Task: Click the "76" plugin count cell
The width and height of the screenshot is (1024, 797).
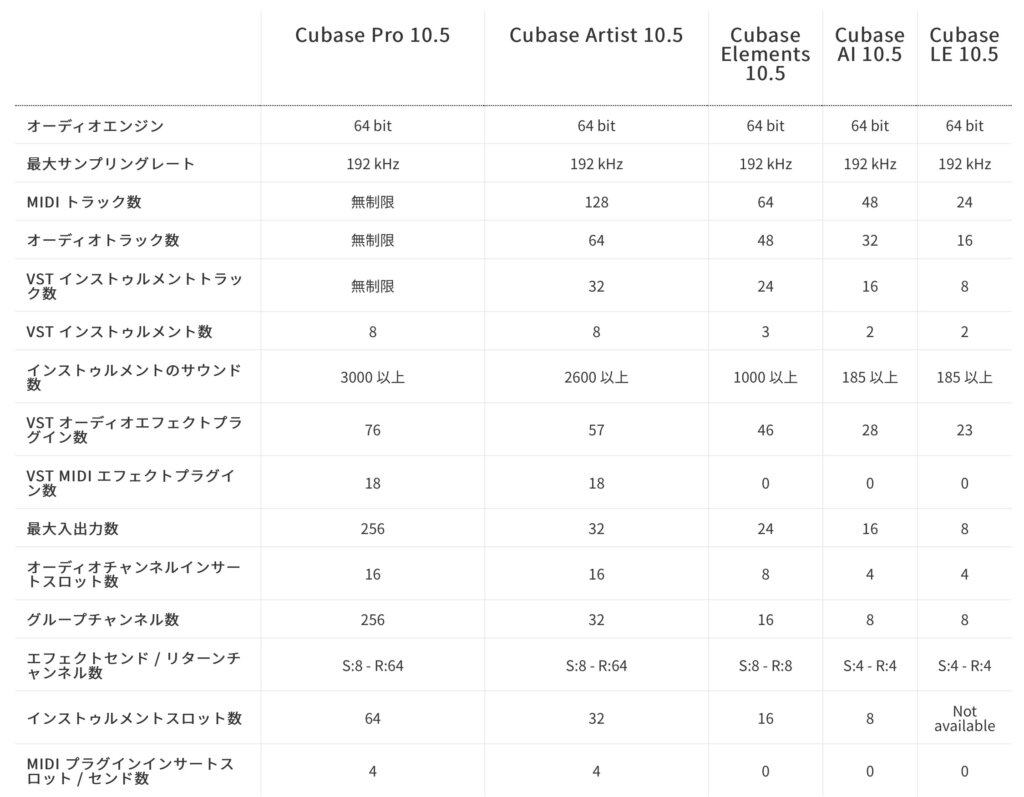Action: (x=372, y=430)
